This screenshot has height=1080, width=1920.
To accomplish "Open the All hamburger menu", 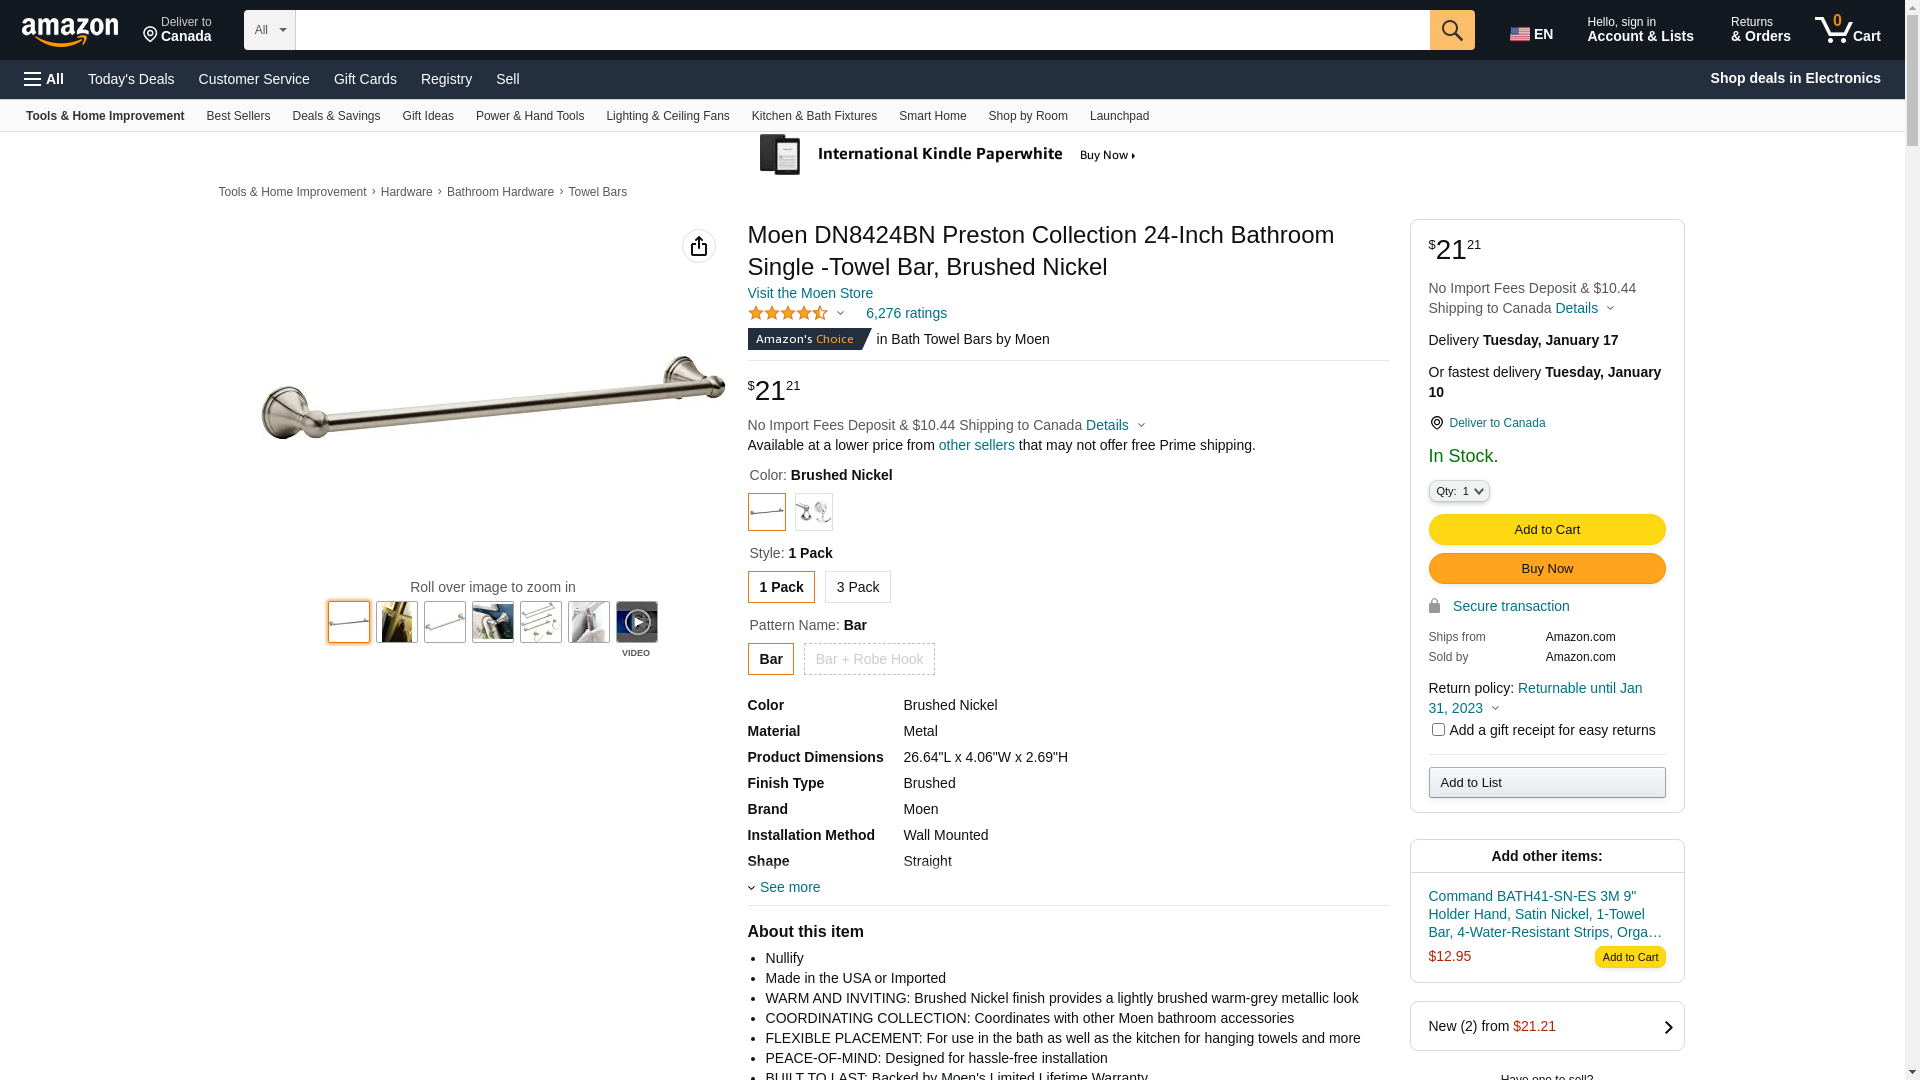I will (x=44, y=79).
